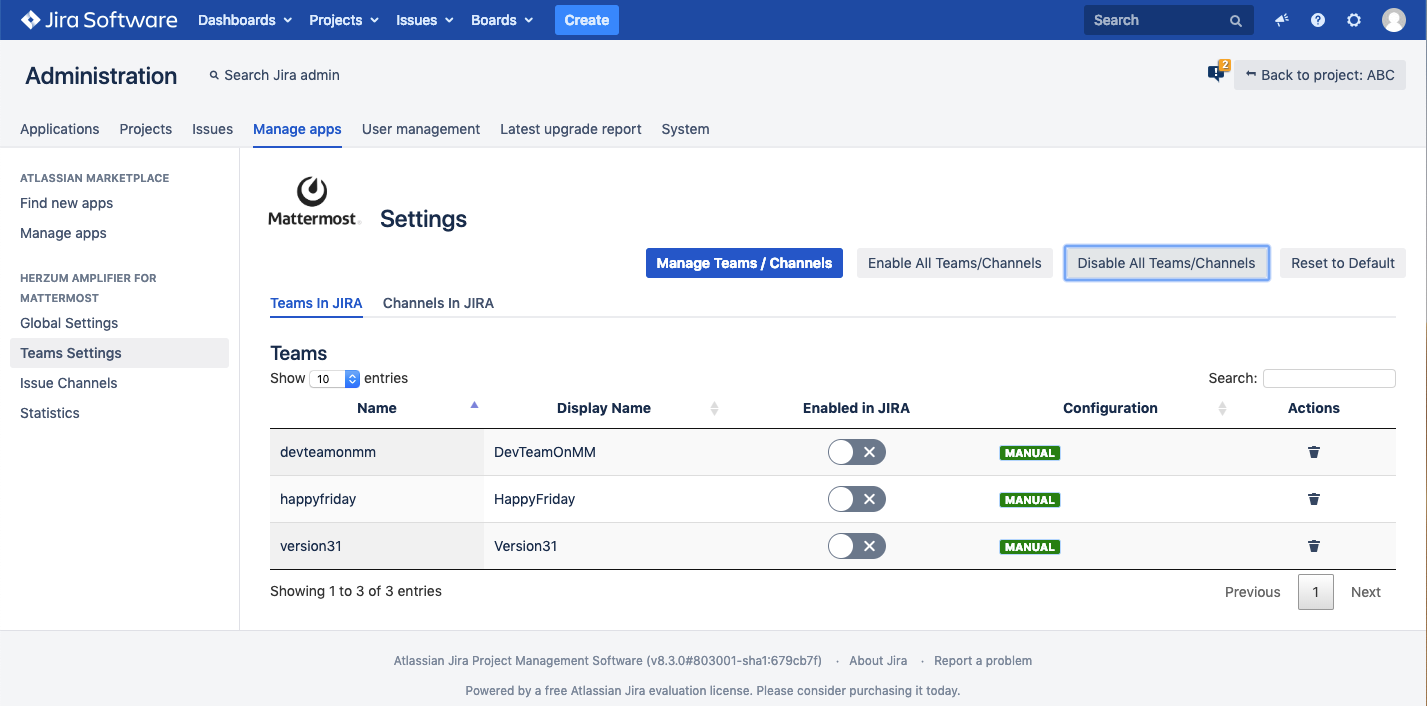
Task: Open the notifications icon with badge 2
Action: point(1217,73)
